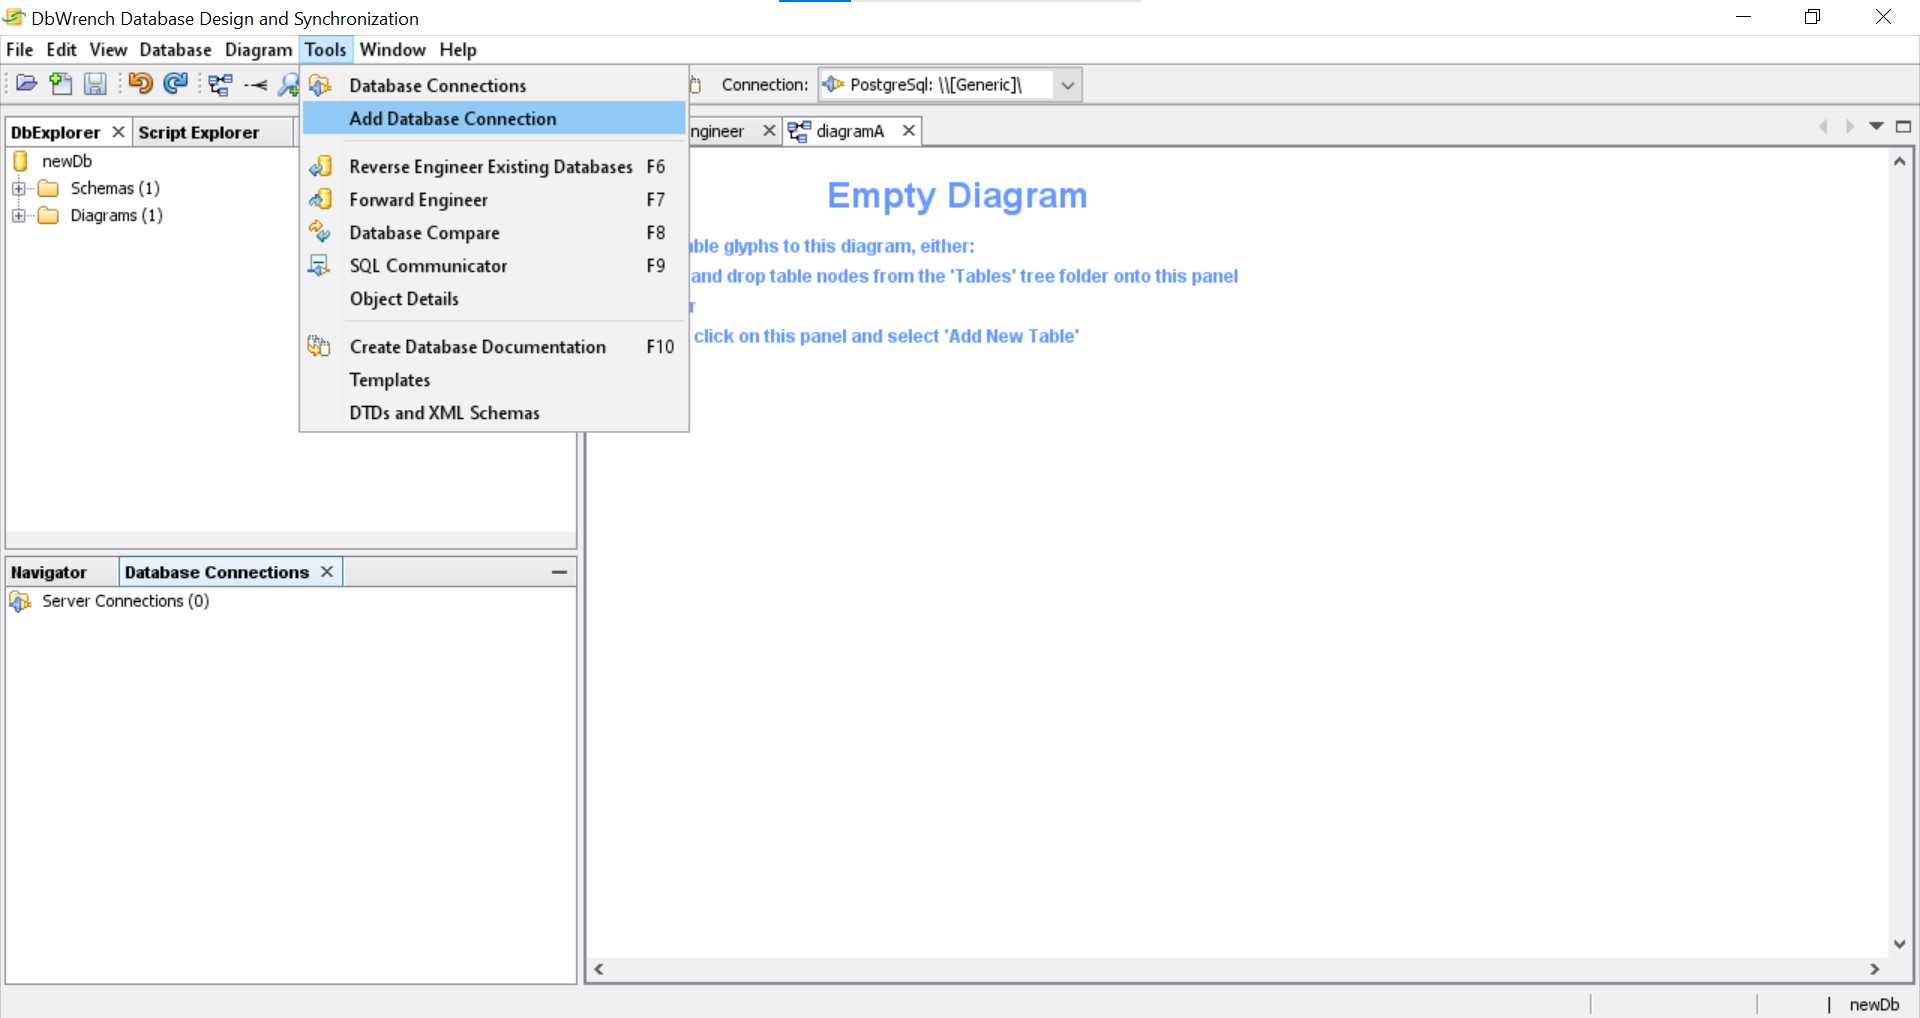Click the Save toolbar icon
The height and width of the screenshot is (1018, 1920).
[95, 84]
